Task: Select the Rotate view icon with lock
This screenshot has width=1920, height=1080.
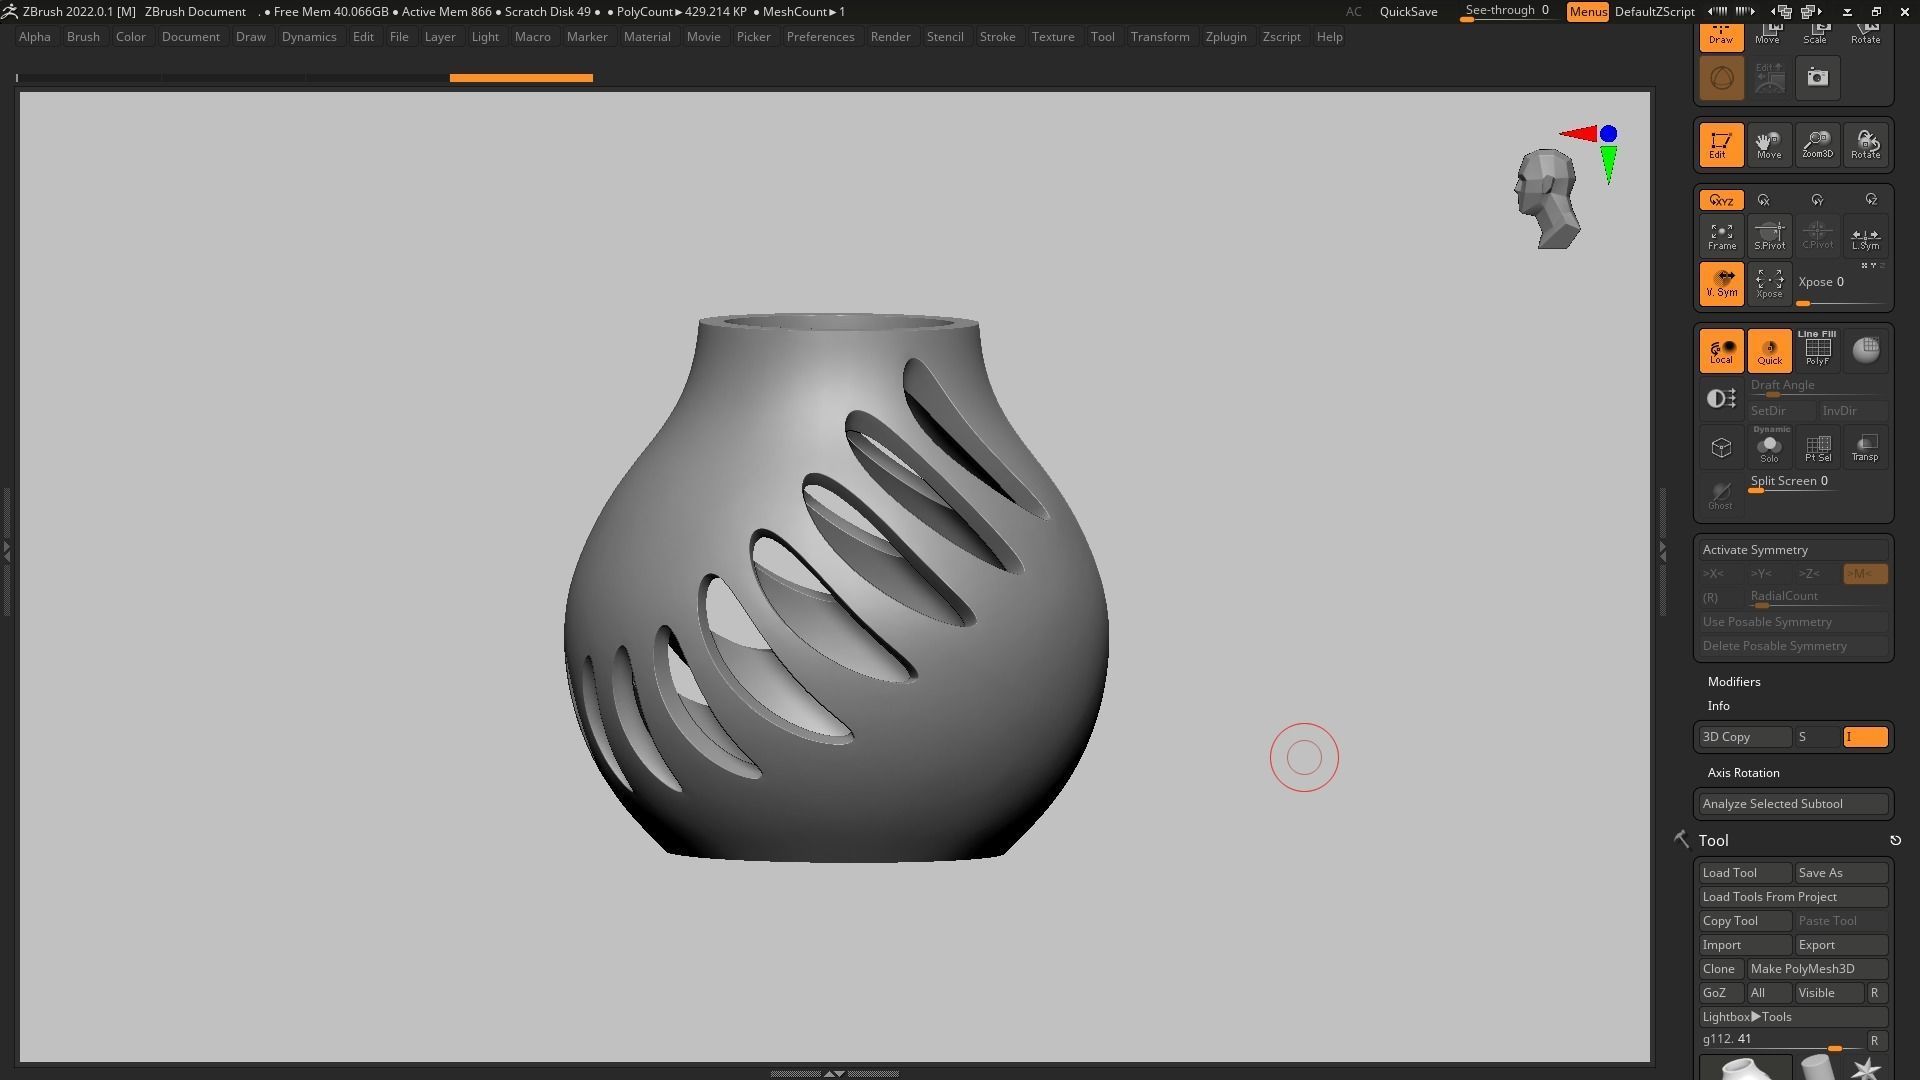Action: click(1865, 145)
